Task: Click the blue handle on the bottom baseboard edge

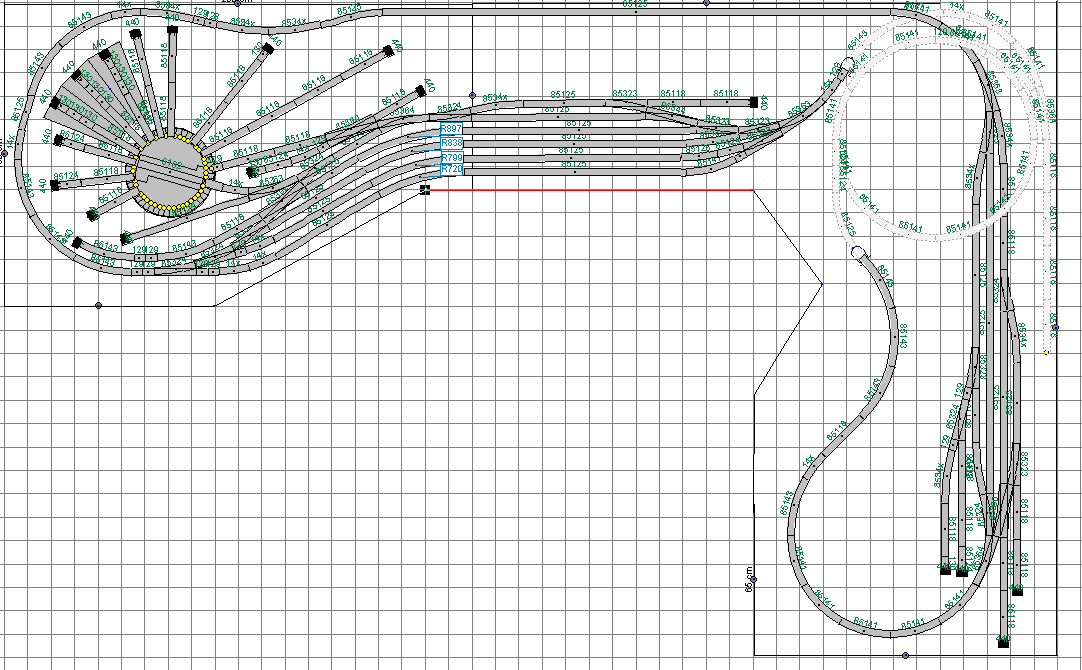Action: 905,656
